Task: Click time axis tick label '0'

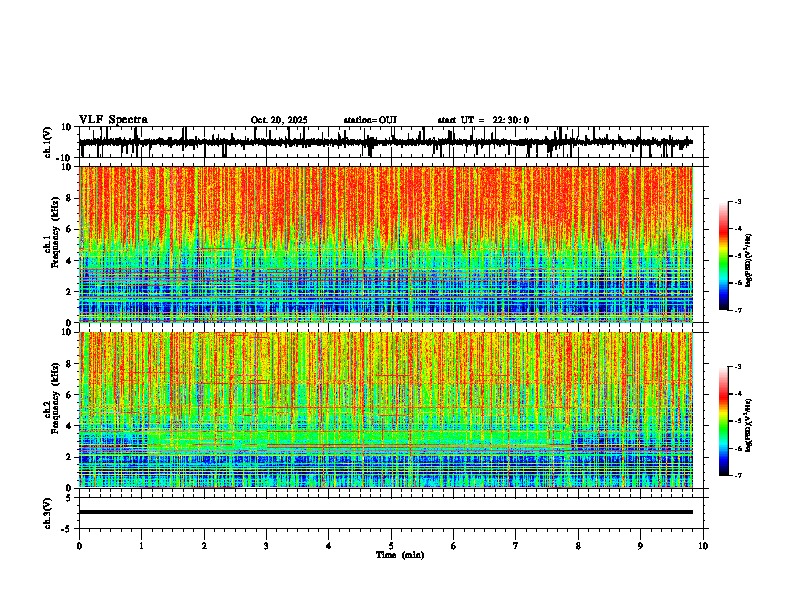Action: 79,546
